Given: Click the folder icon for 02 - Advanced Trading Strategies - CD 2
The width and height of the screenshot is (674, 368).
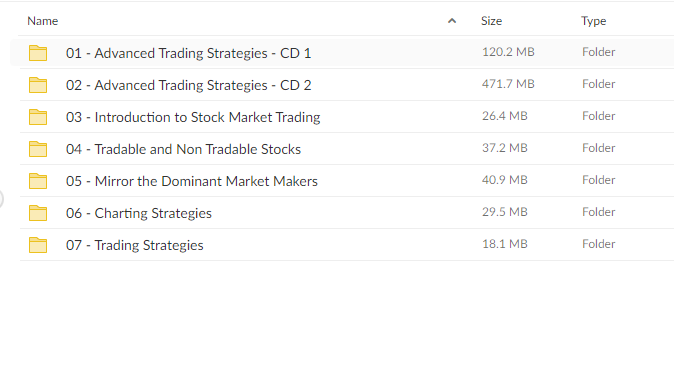Looking at the screenshot, I should [x=38, y=85].
